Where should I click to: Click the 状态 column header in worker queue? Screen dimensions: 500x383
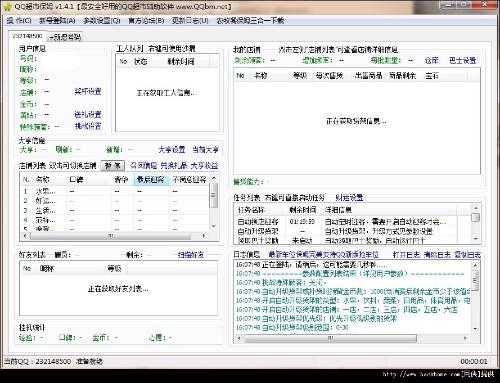(146, 62)
